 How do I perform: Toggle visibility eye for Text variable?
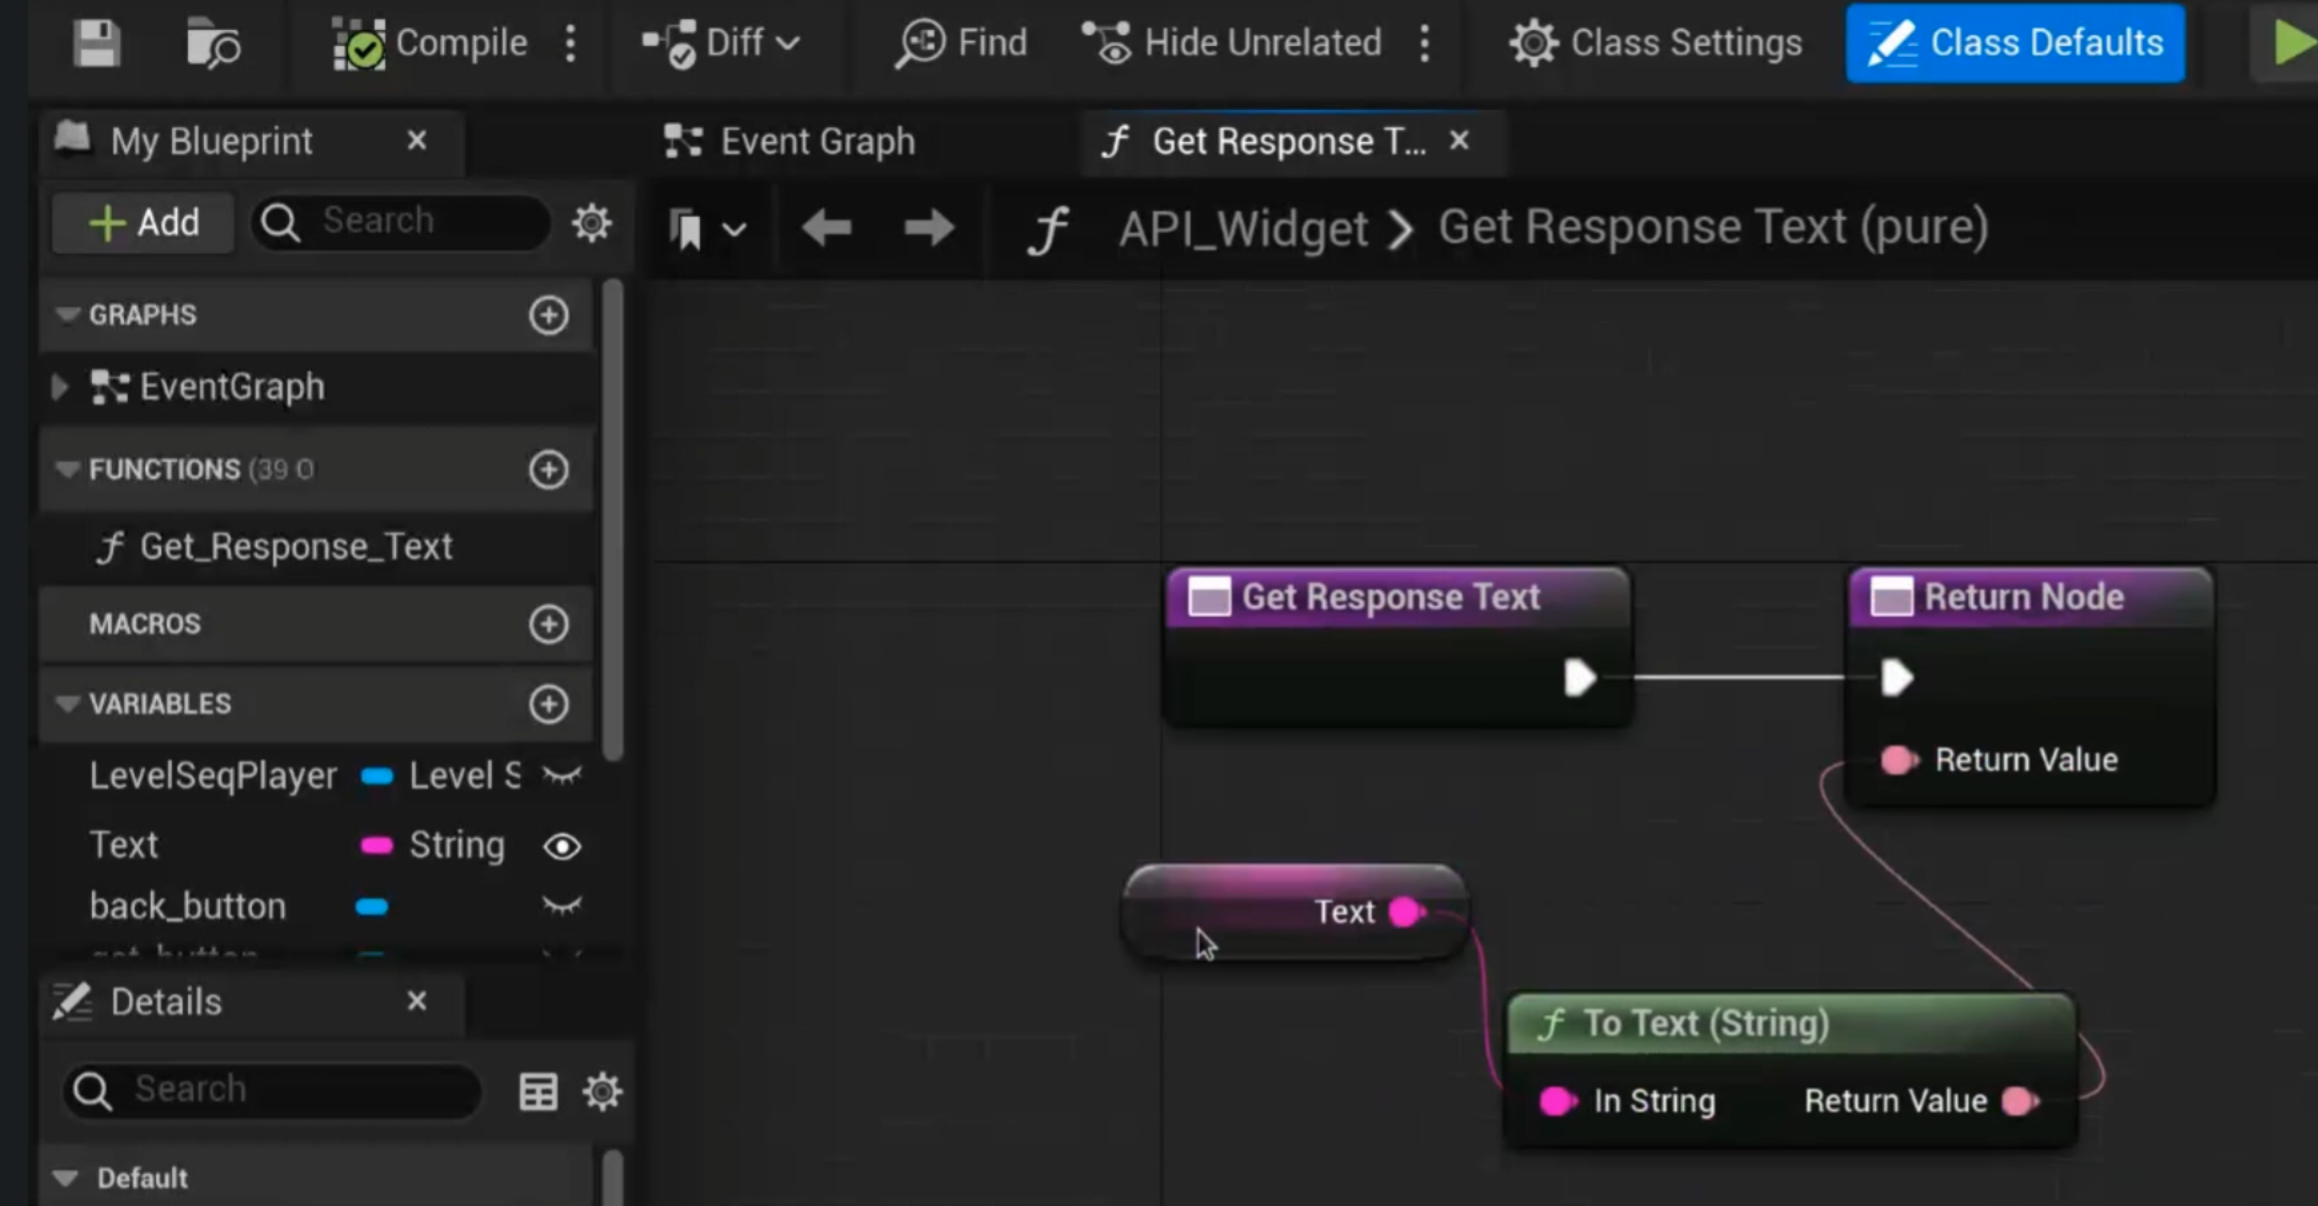(x=562, y=847)
